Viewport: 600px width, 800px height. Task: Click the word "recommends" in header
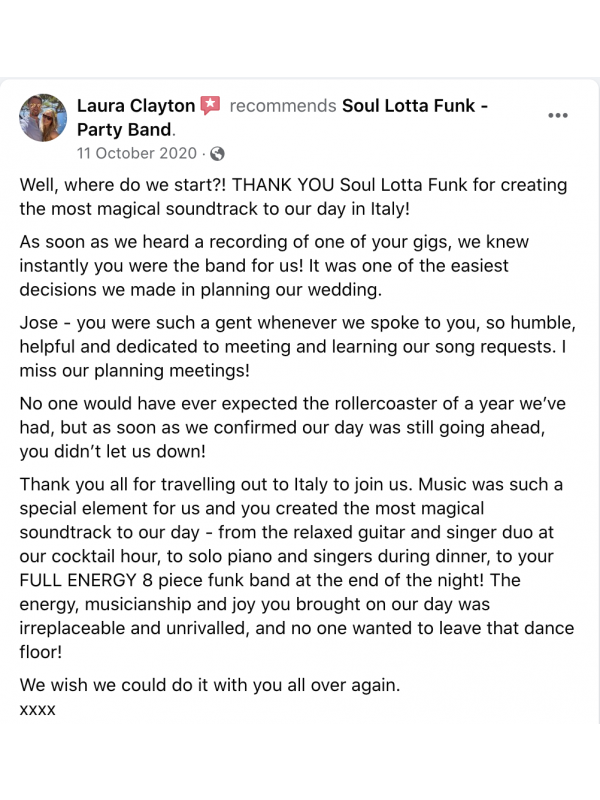point(282,105)
